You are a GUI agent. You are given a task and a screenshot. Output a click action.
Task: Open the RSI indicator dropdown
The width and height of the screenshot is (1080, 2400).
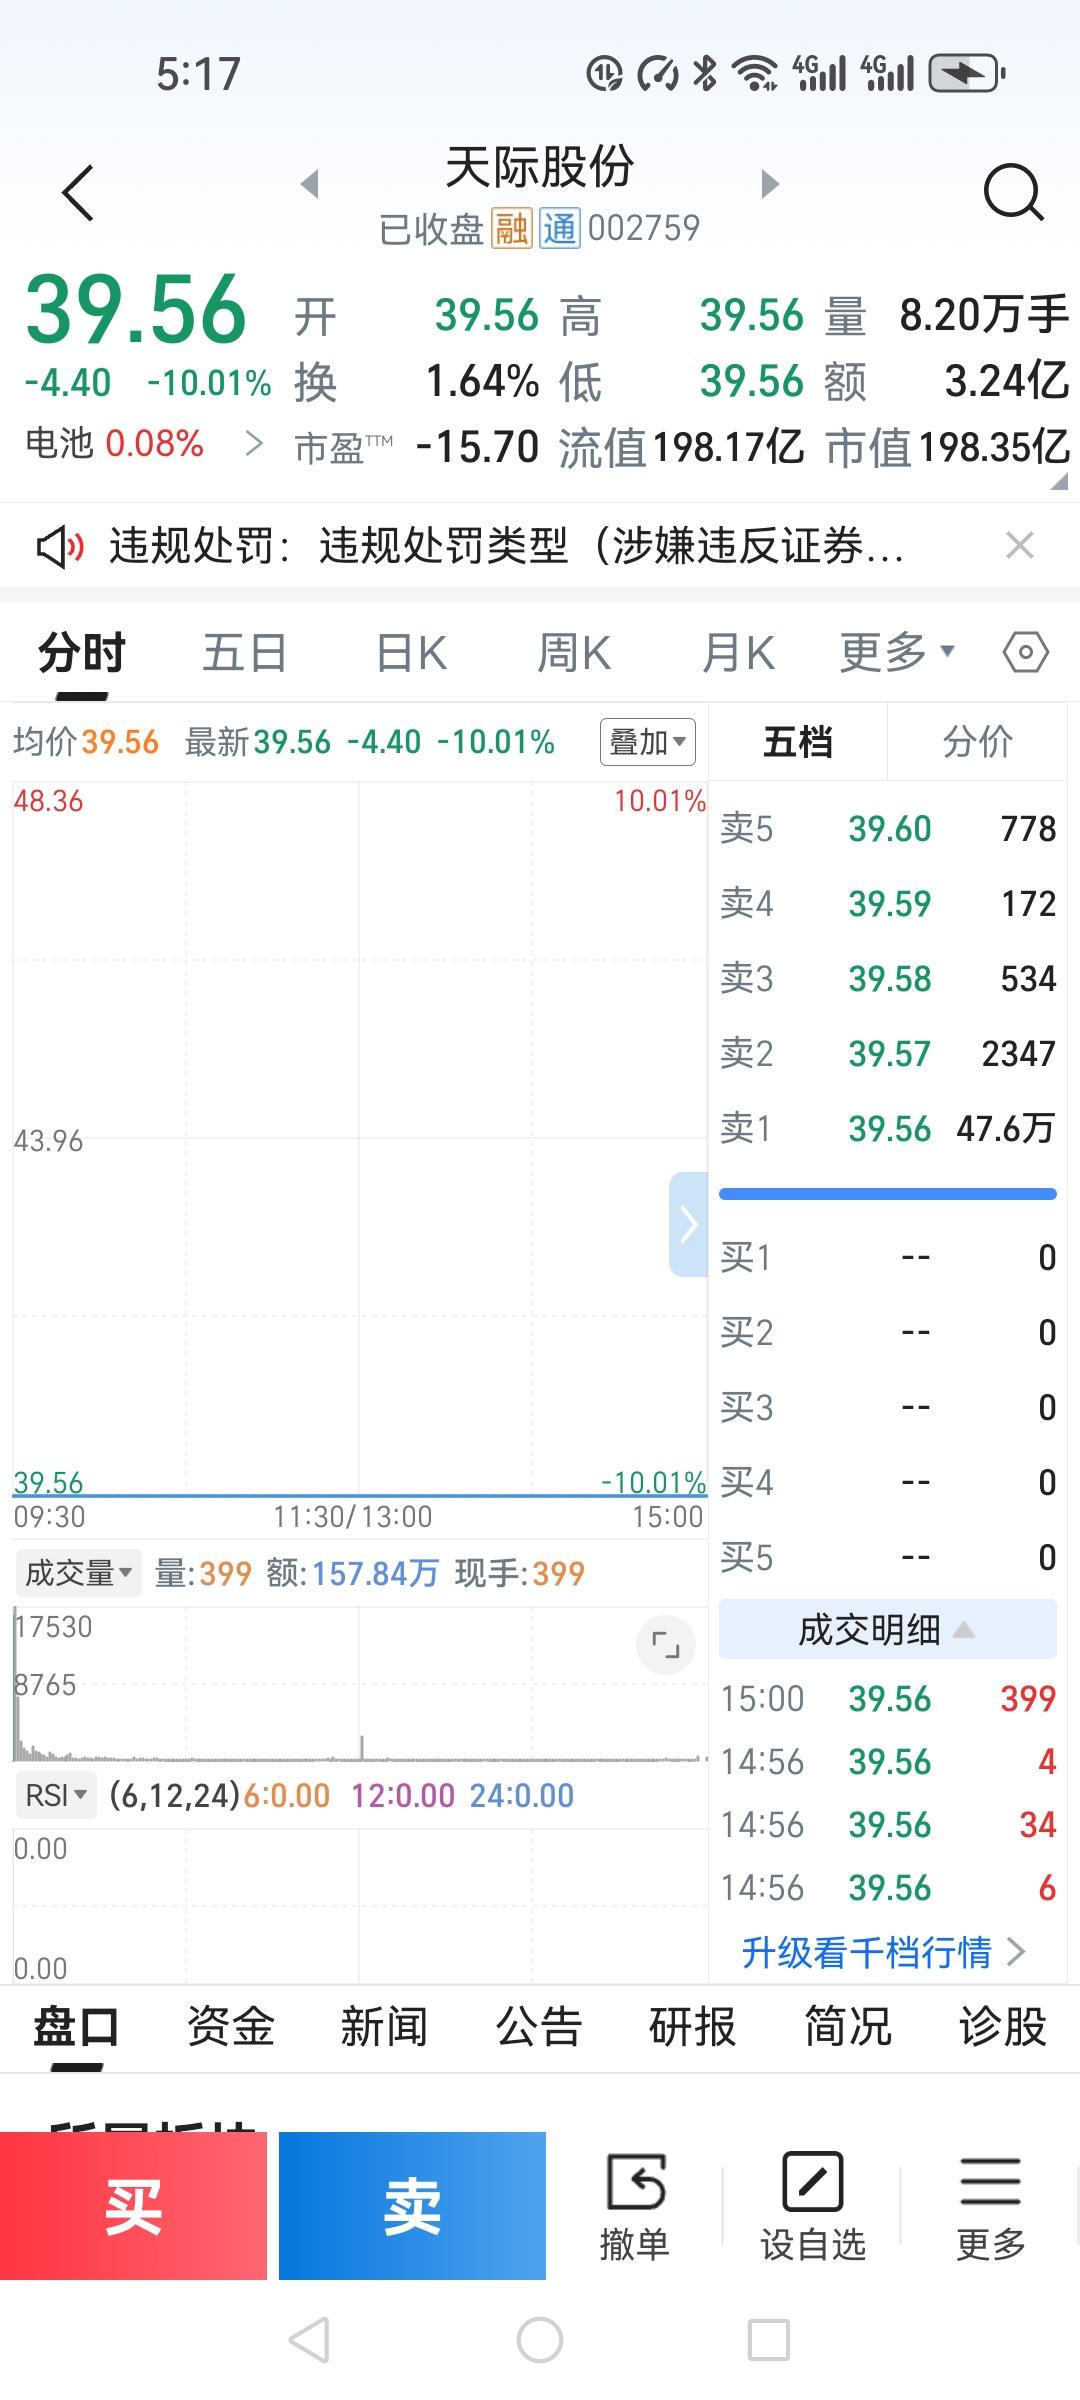(56, 1795)
